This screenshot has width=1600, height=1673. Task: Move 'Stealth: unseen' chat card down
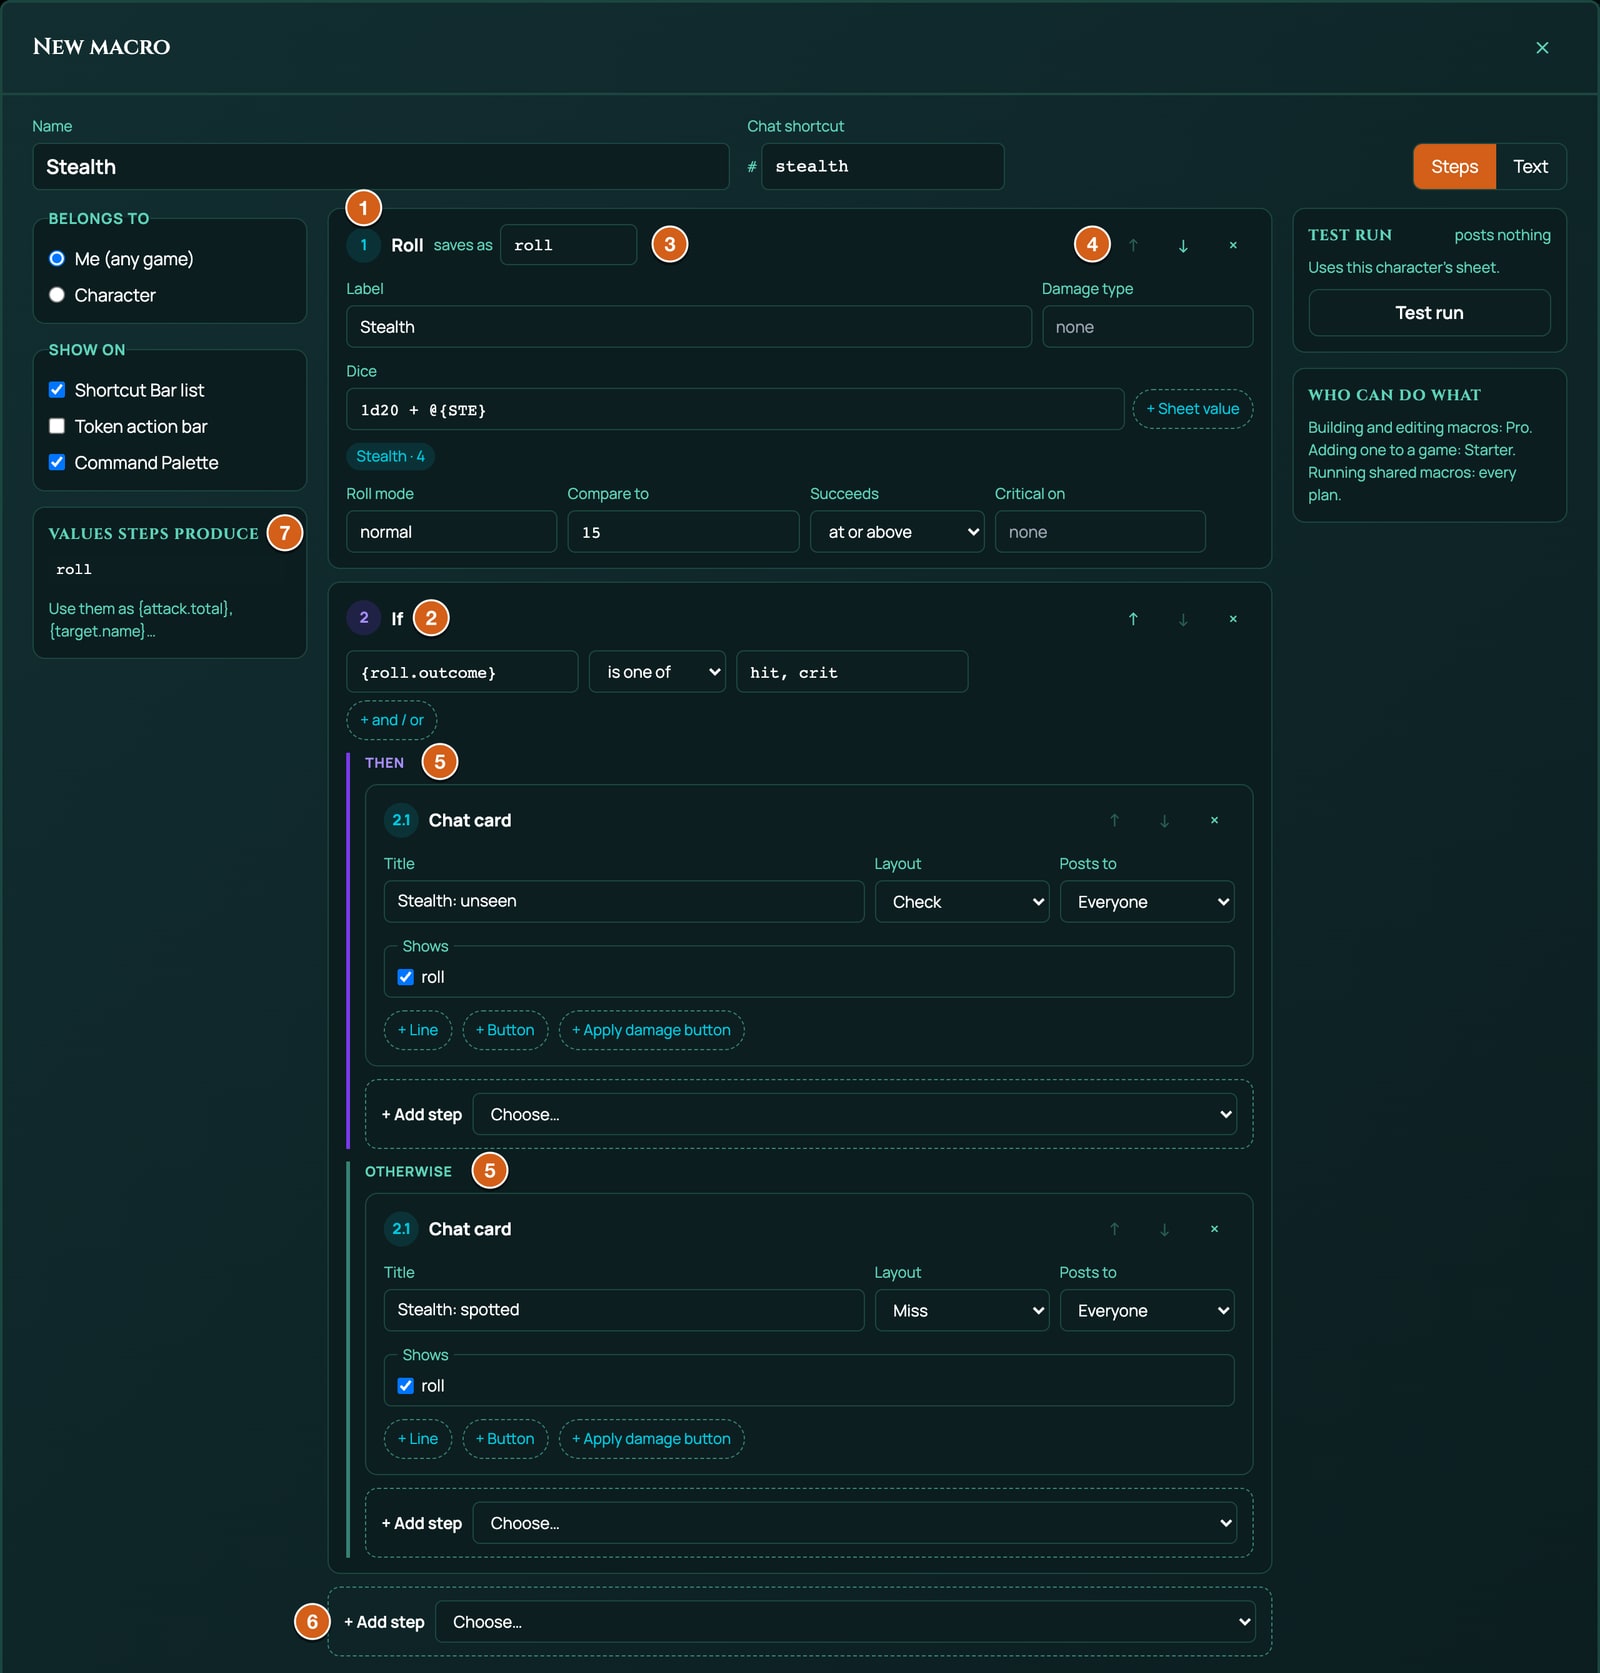pos(1164,820)
